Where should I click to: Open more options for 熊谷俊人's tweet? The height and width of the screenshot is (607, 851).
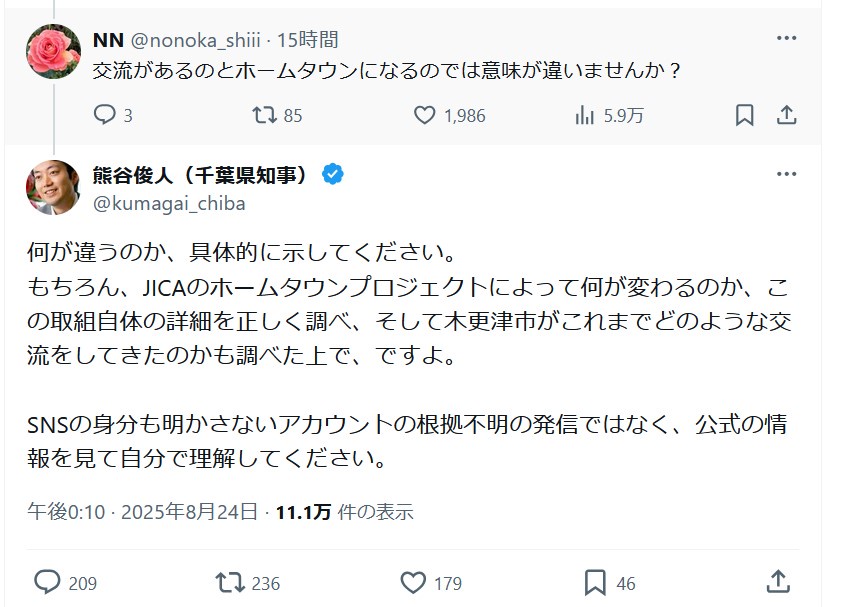[787, 175]
